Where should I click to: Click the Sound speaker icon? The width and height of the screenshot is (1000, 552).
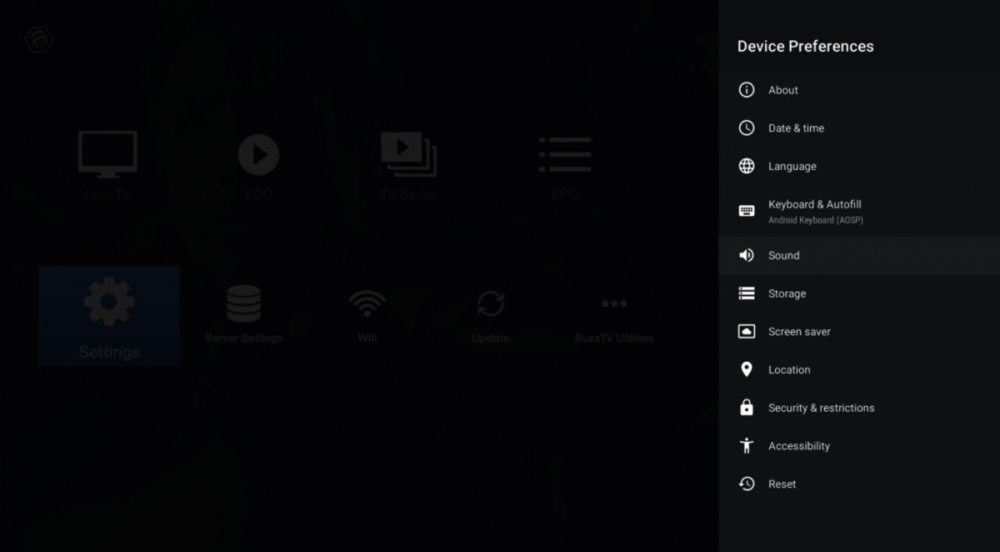pyautogui.click(x=746, y=256)
